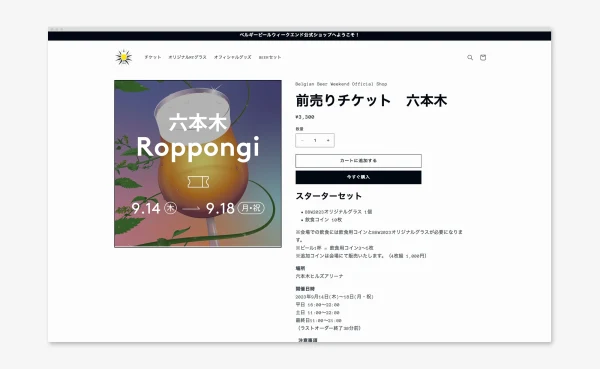600x369 pixels.
Task: Select the ¥3,500 price text
Action: [x=305, y=117]
